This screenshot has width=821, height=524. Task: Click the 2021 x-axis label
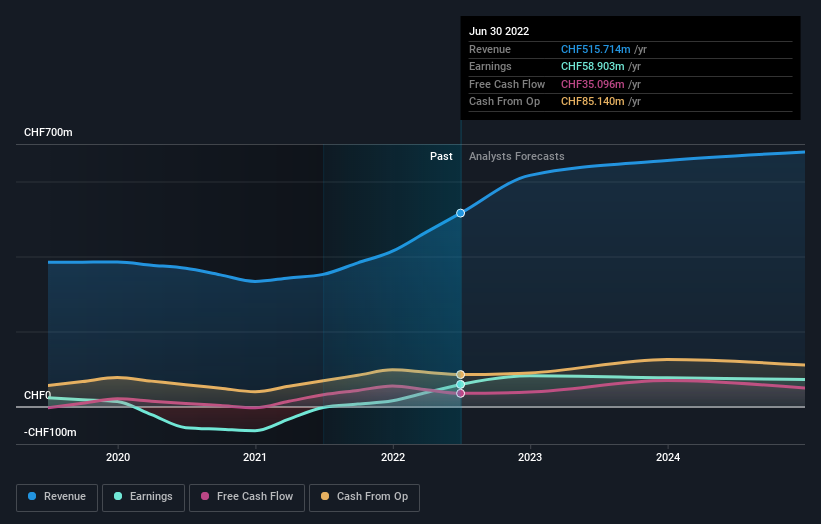[255, 457]
